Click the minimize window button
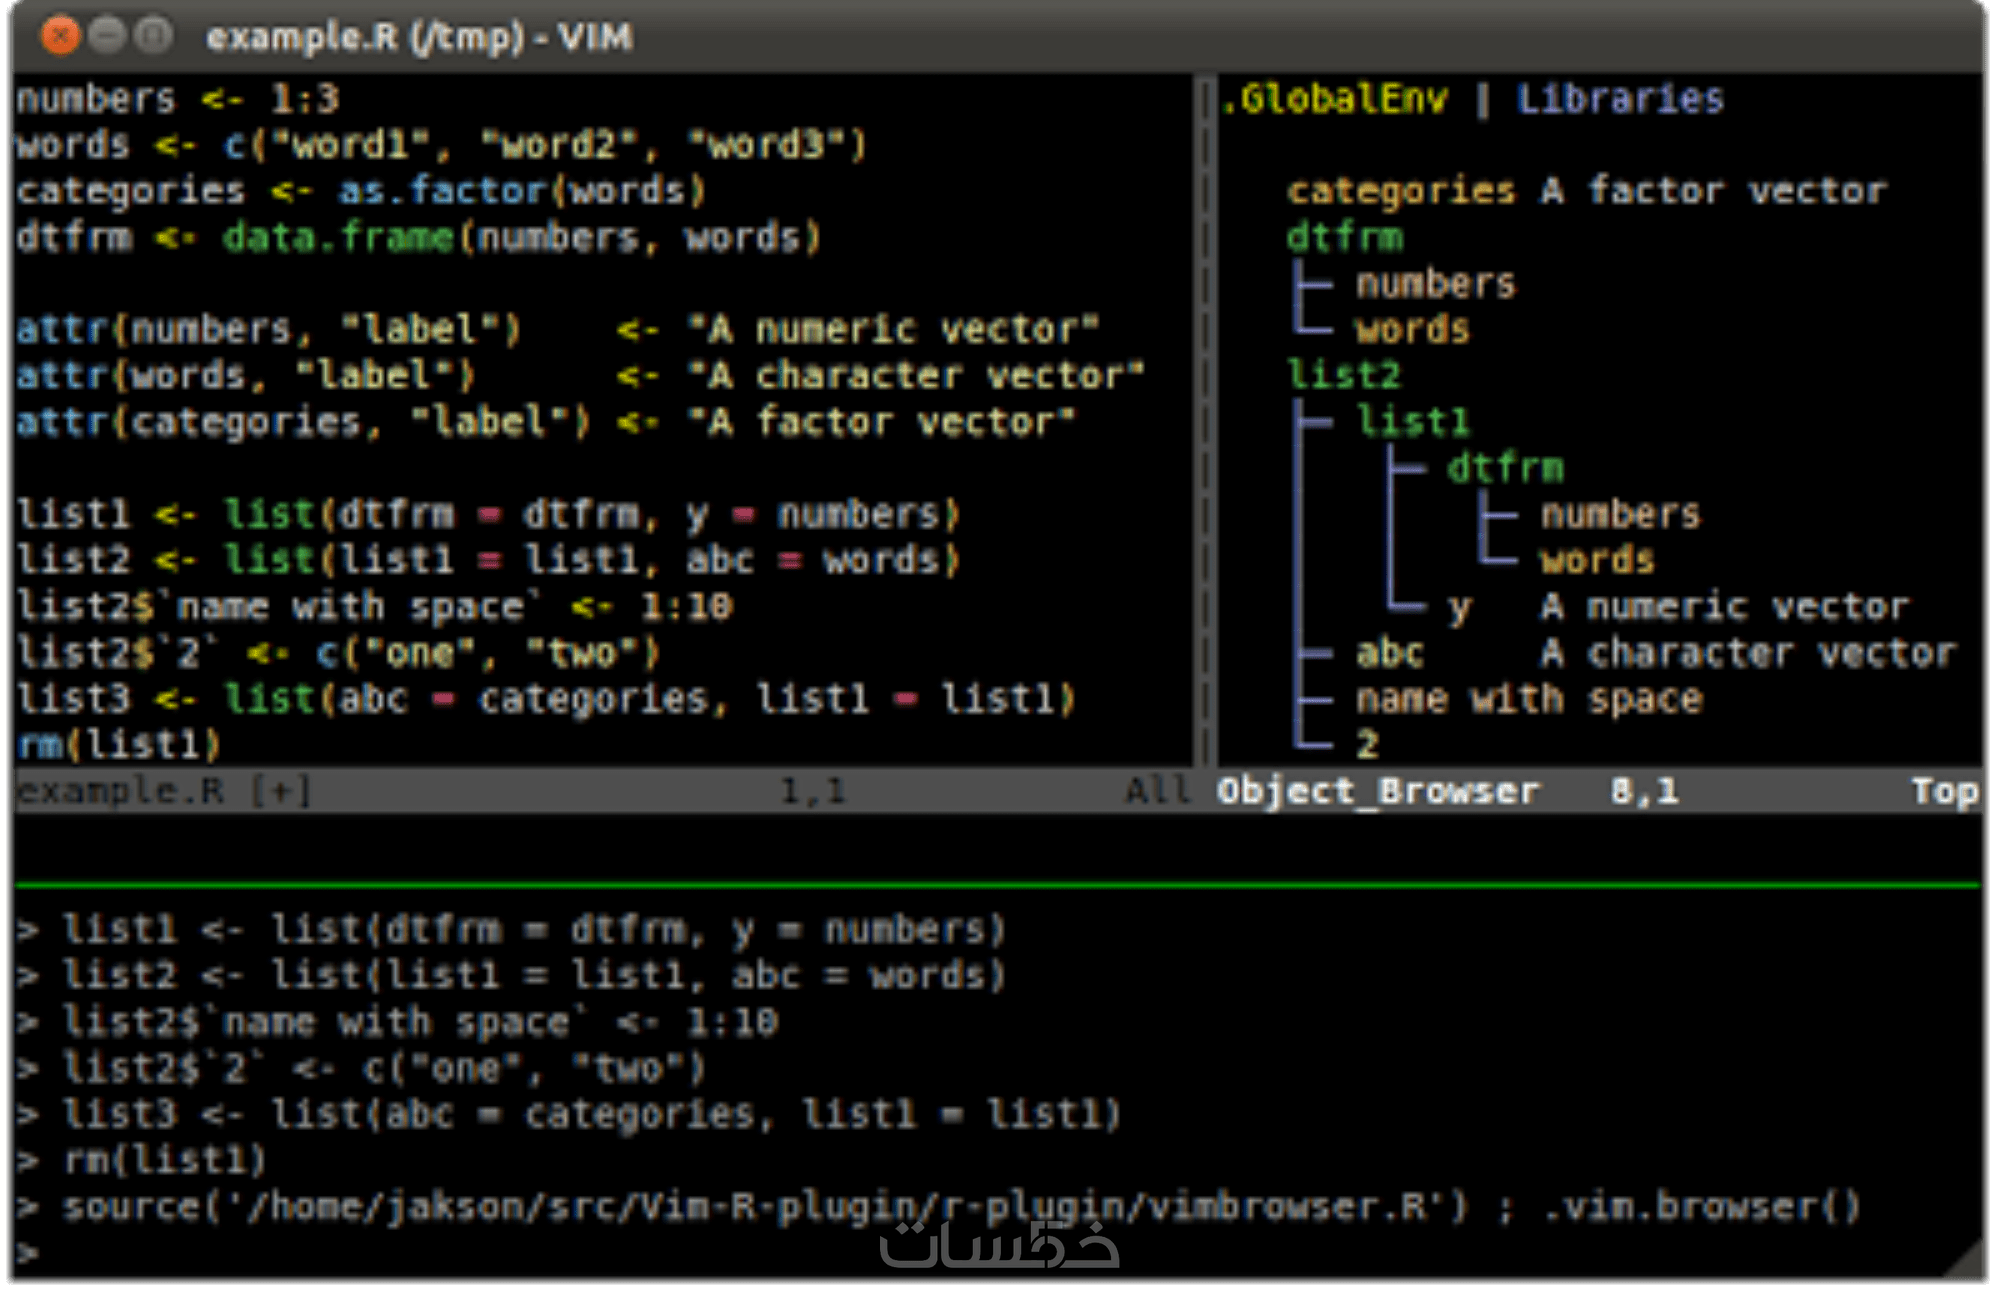The height and width of the screenshot is (1295, 2000). 107,36
